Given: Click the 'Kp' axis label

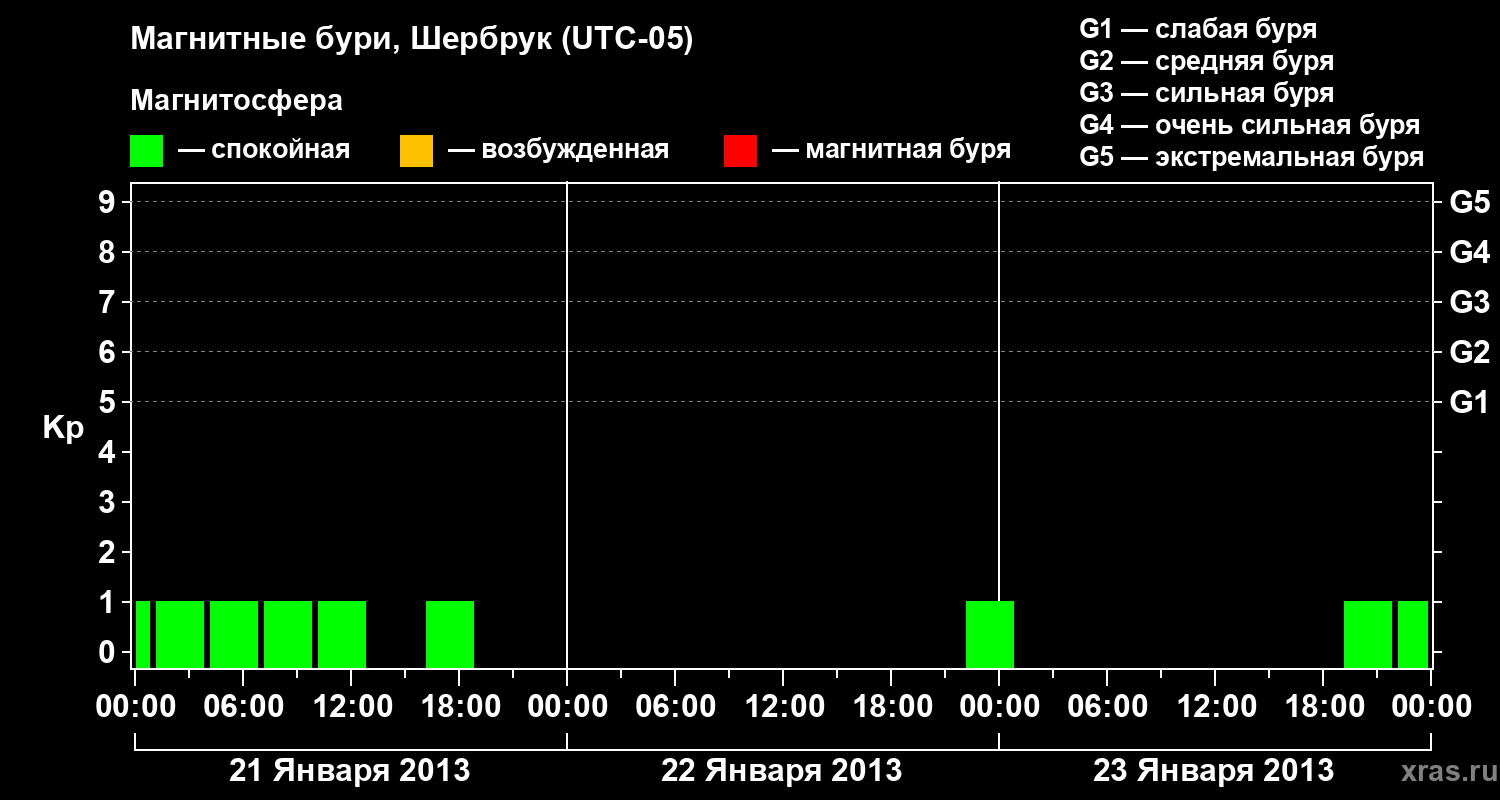Looking at the screenshot, I should [x=64, y=428].
